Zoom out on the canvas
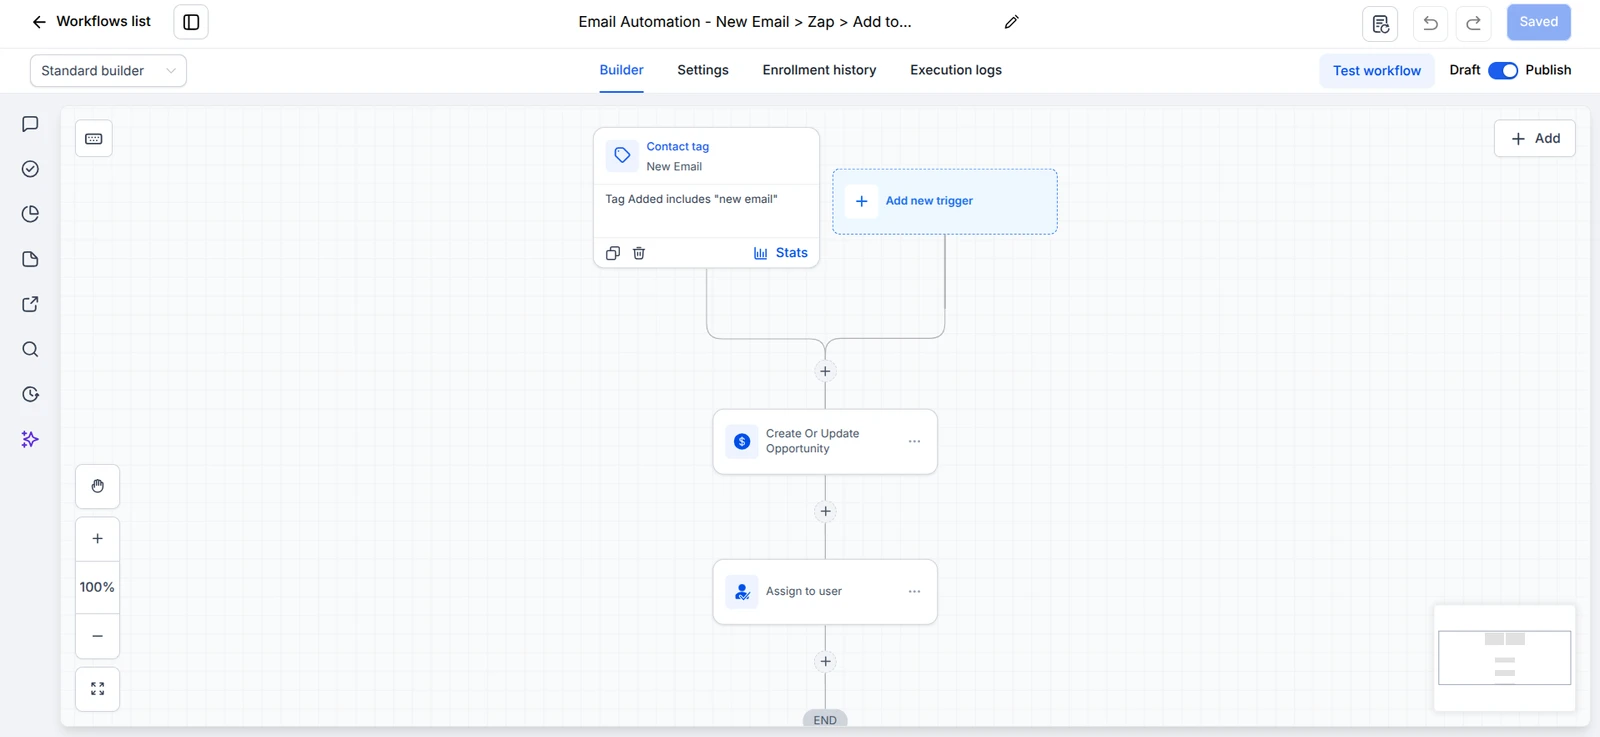This screenshot has width=1600, height=737. (98, 636)
